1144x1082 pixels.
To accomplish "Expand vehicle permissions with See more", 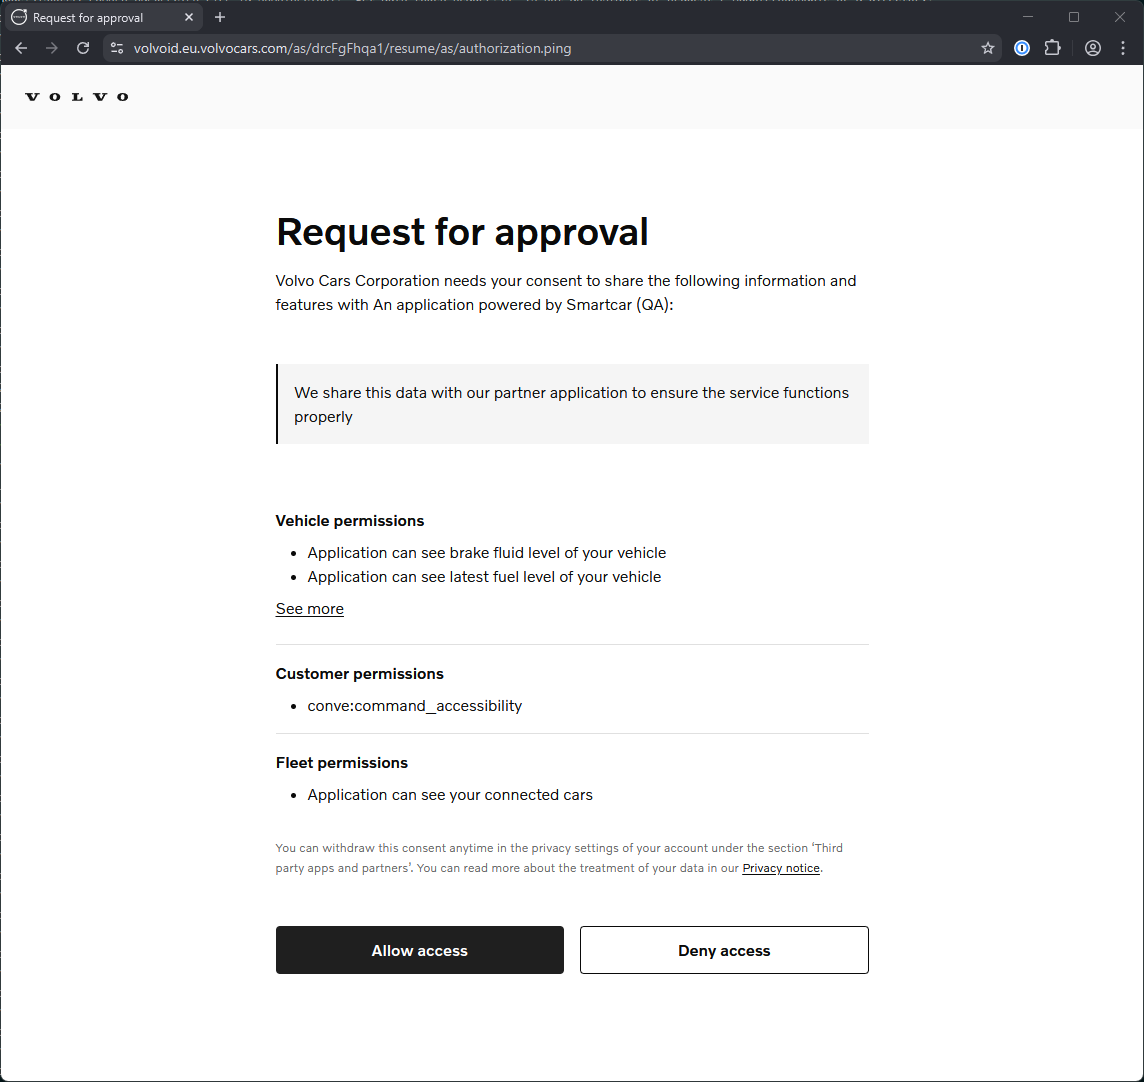I will coord(309,608).
